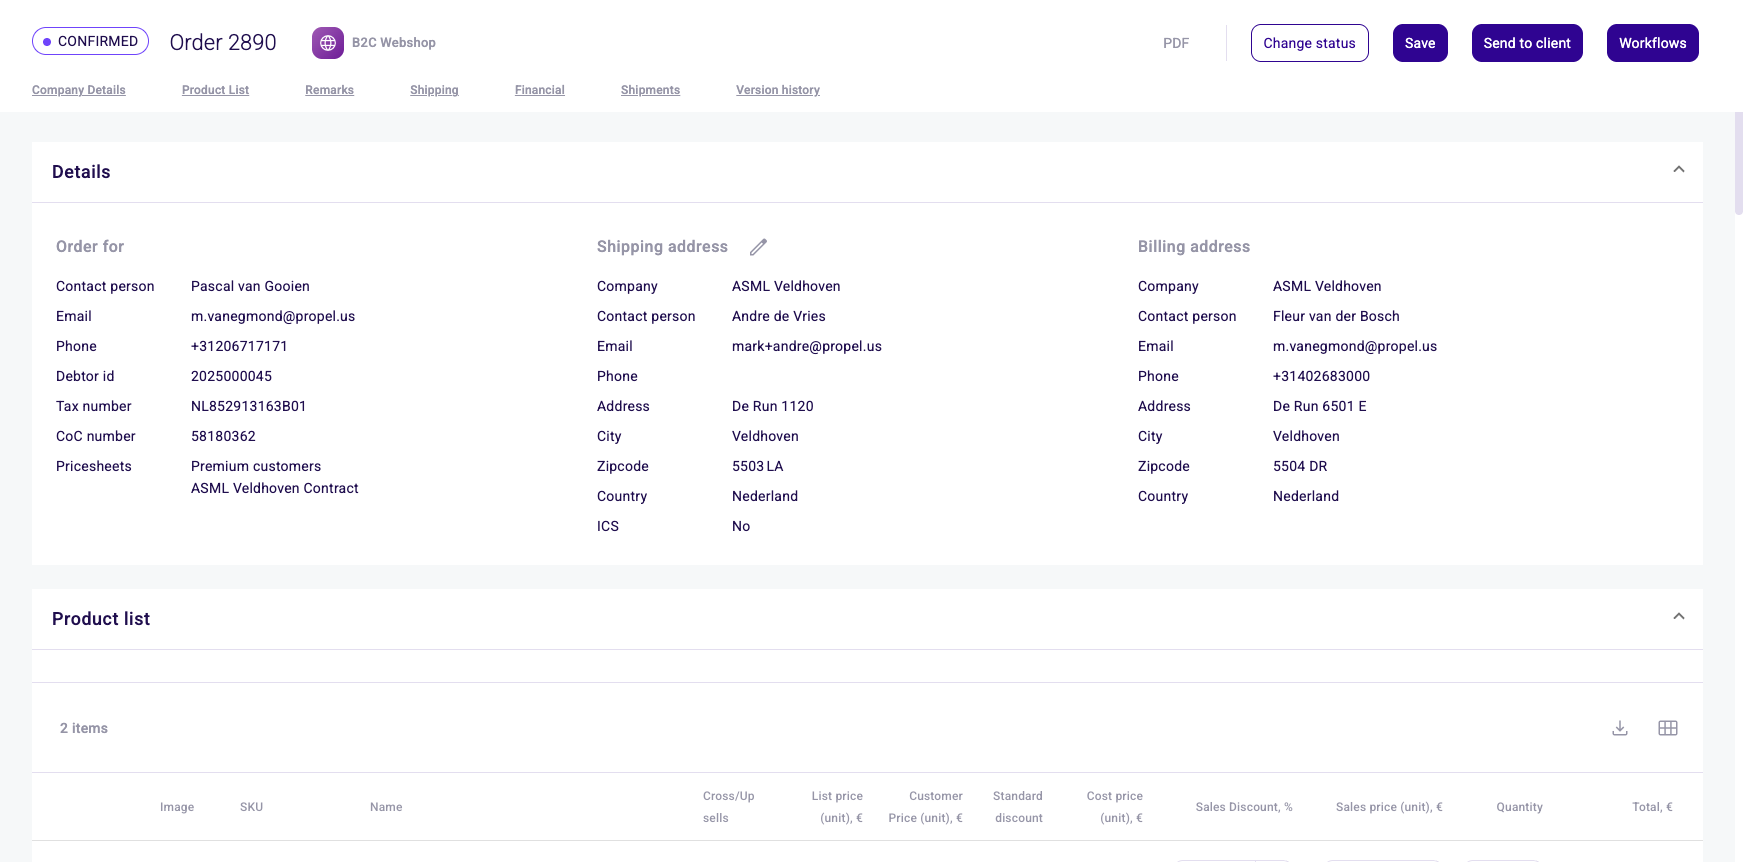Image resolution: width=1743 pixels, height=862 pixels.
Task: Select the Financial tab
Action: (539, 90)
